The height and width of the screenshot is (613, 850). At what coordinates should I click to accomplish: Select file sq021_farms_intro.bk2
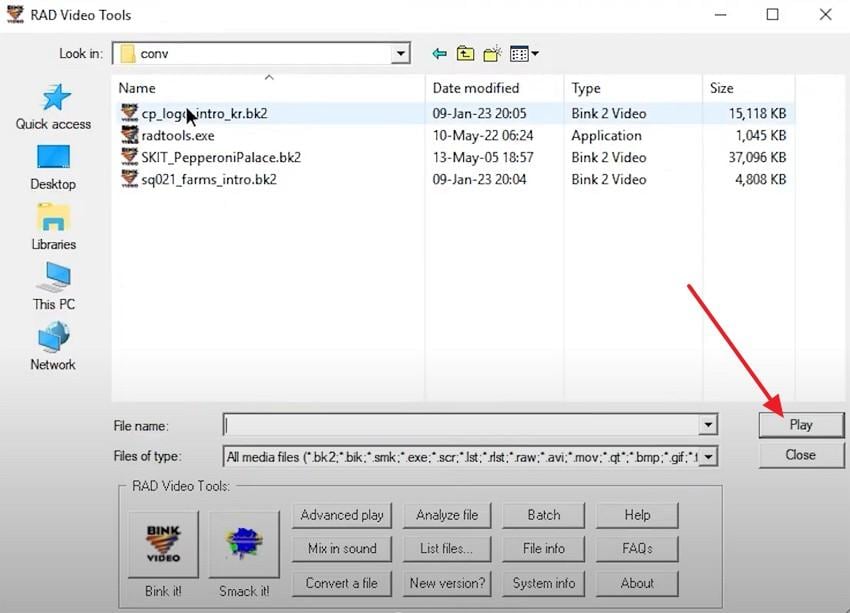click(209, 179)
